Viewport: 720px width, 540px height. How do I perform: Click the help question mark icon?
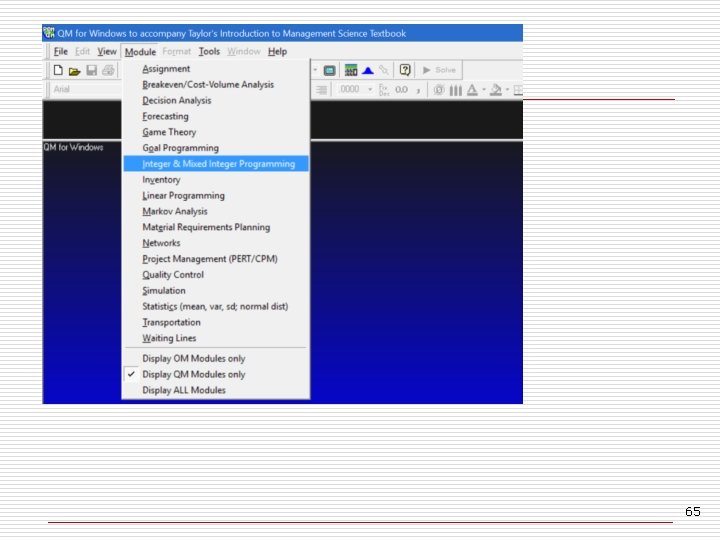pyautogui.click(x=405, y=70)
